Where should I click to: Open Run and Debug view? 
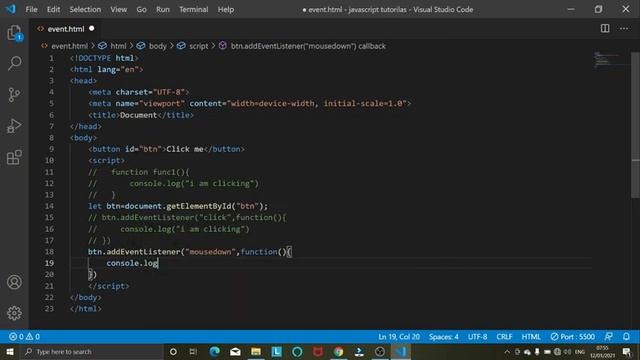point(14,126)
